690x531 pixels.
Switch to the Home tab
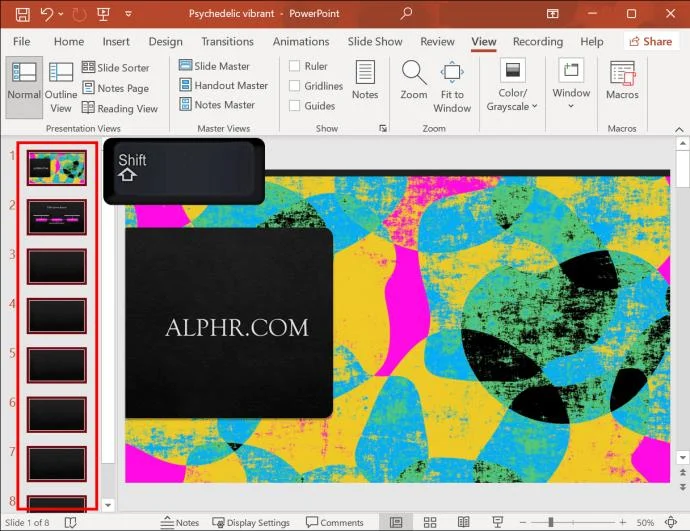[69, 41]
